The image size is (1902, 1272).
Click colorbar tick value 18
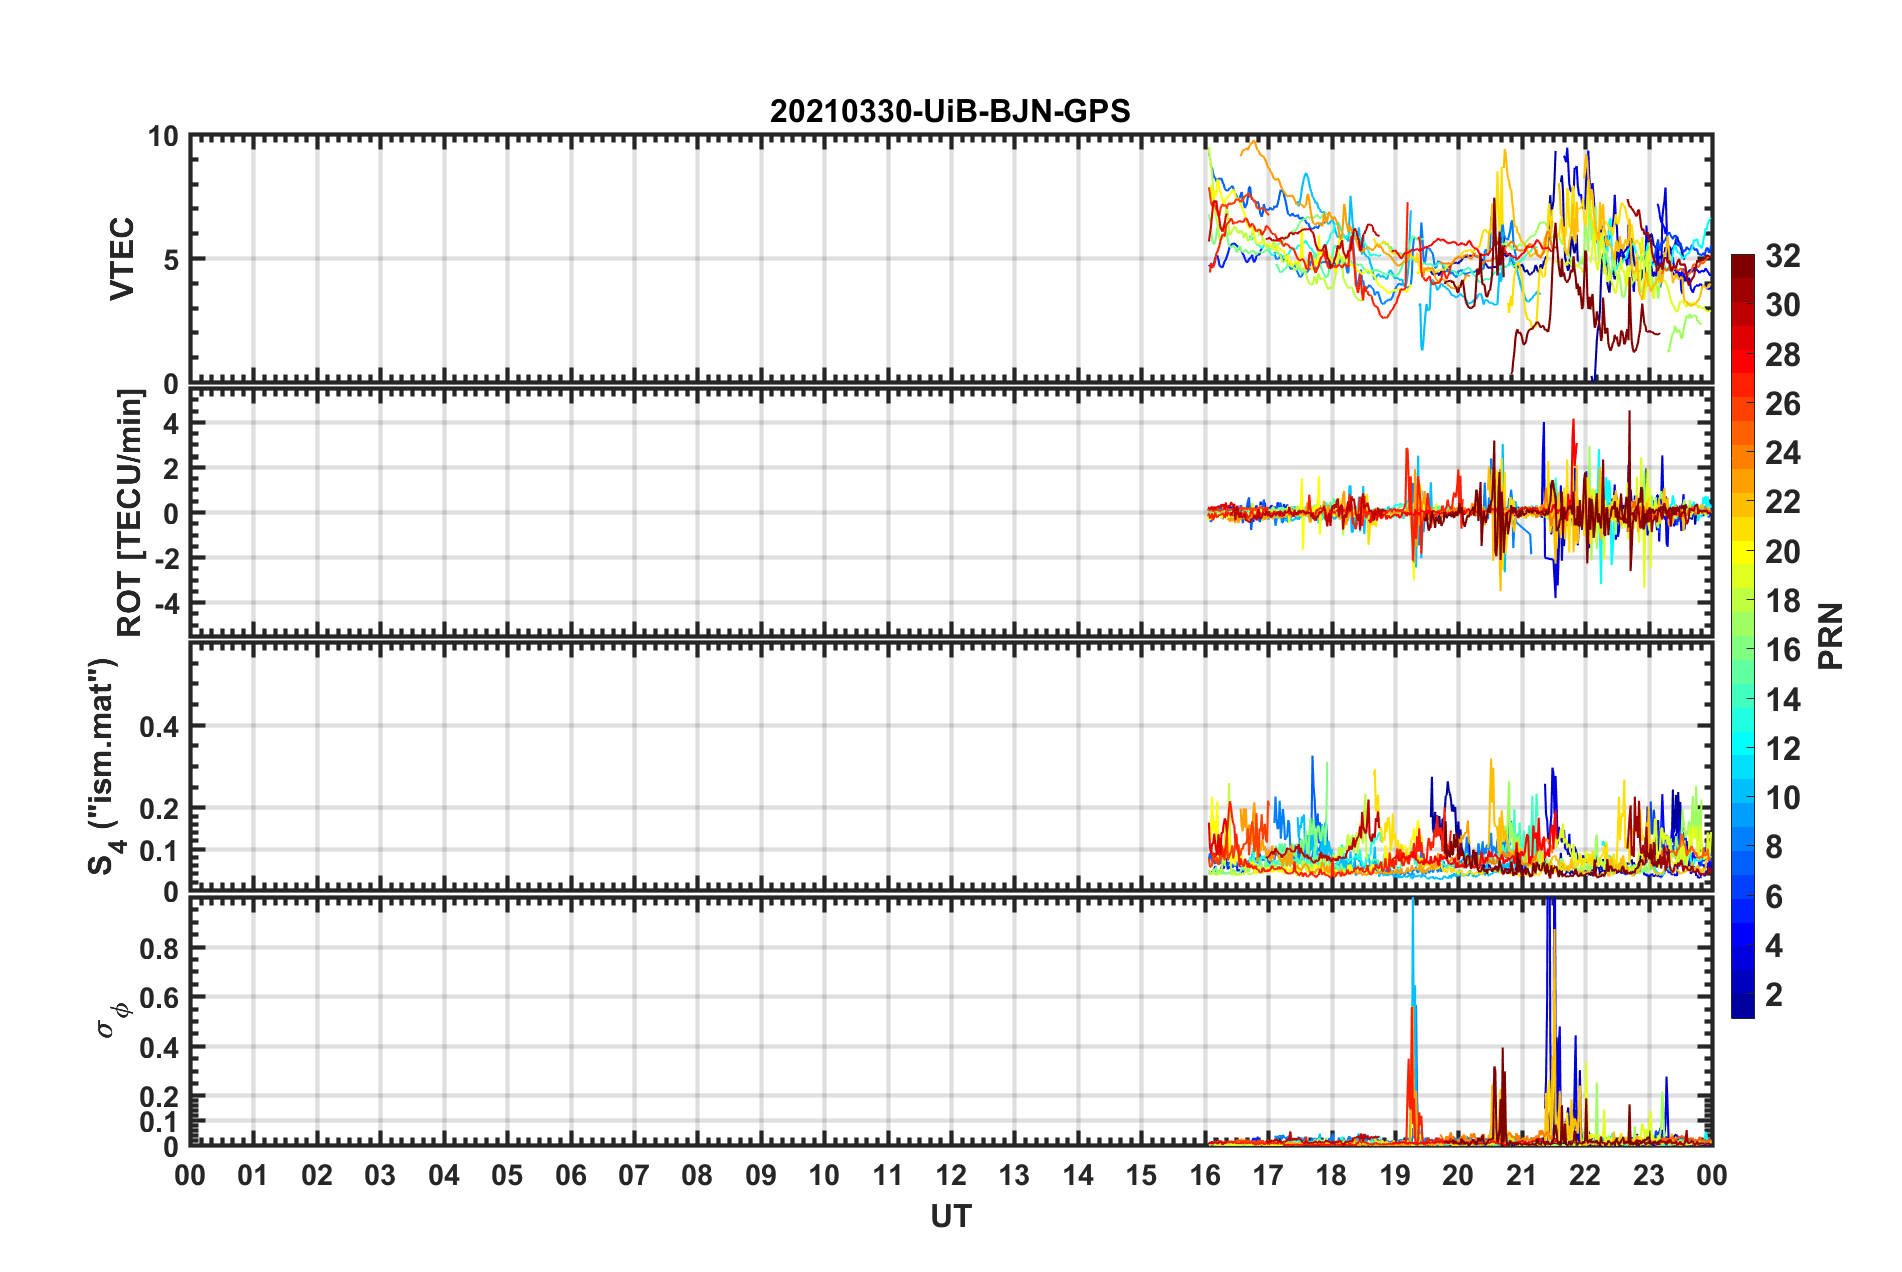1783,601
